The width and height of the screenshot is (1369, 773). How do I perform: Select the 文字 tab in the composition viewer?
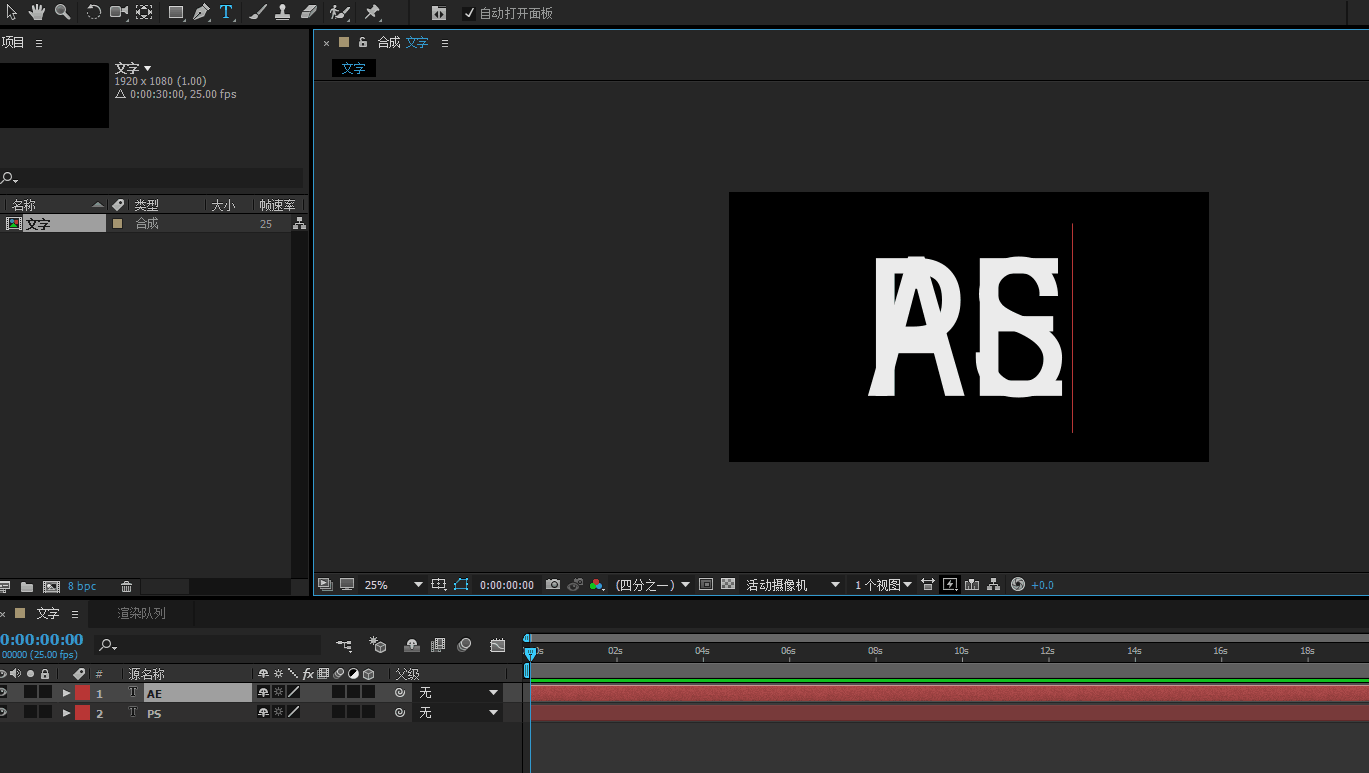(x=354, y=68)
